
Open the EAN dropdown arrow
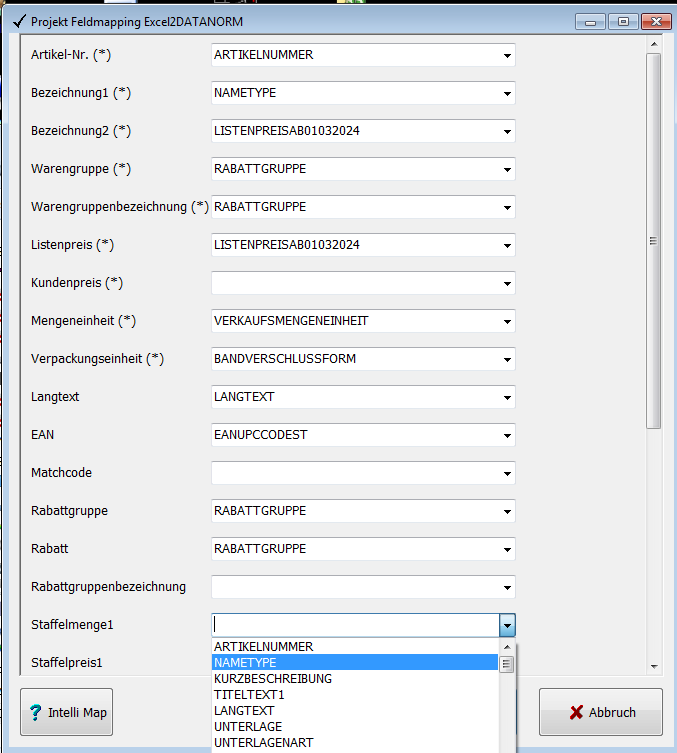point(507,435)
